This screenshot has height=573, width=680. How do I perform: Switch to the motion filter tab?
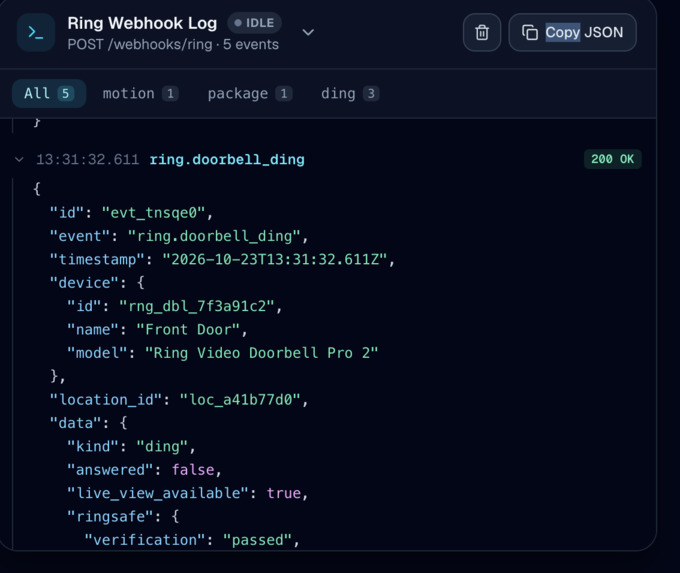tap(140, 93)
